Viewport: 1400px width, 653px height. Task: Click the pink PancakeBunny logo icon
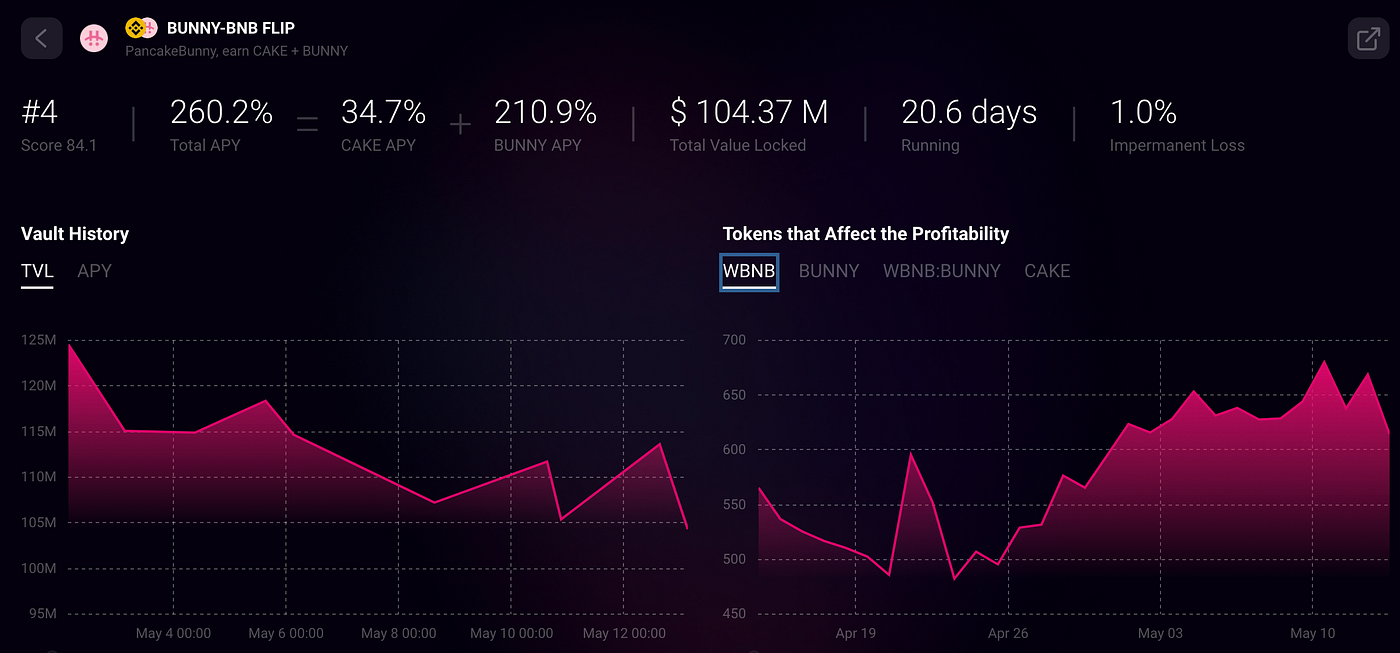(94, 39)
